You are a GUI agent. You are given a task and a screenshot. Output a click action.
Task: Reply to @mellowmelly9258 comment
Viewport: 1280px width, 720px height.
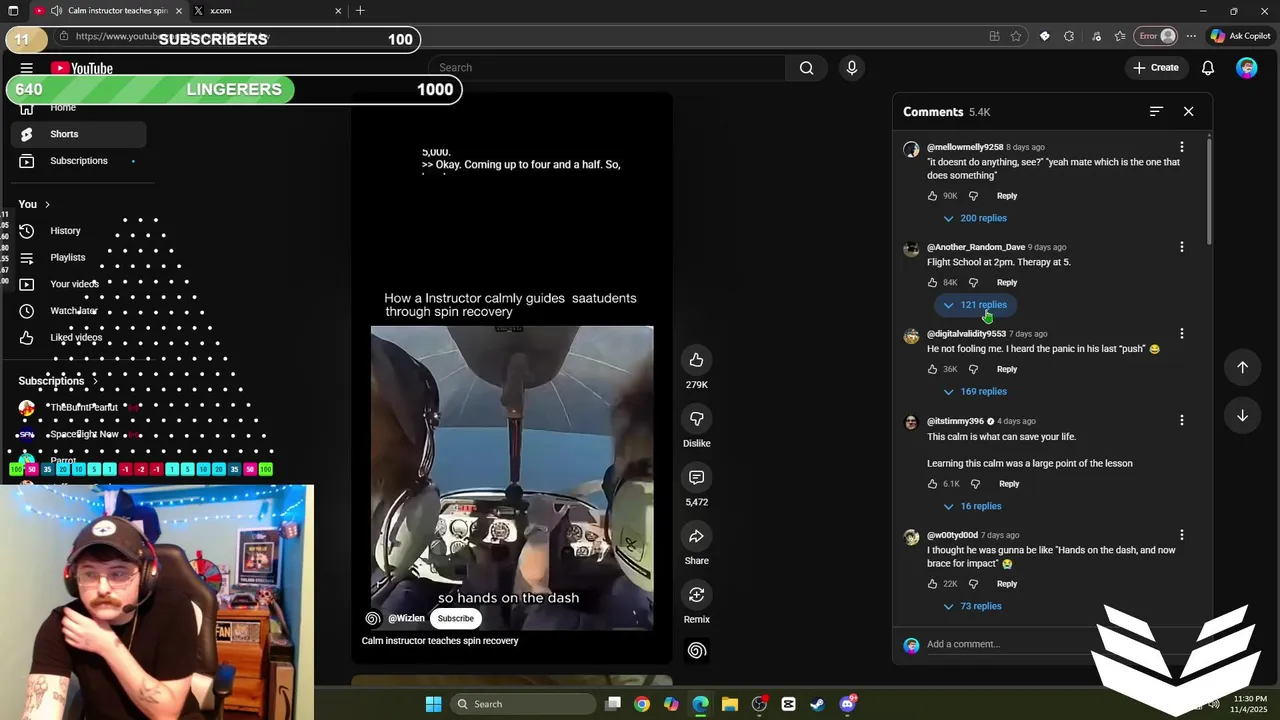[1007, 196]
